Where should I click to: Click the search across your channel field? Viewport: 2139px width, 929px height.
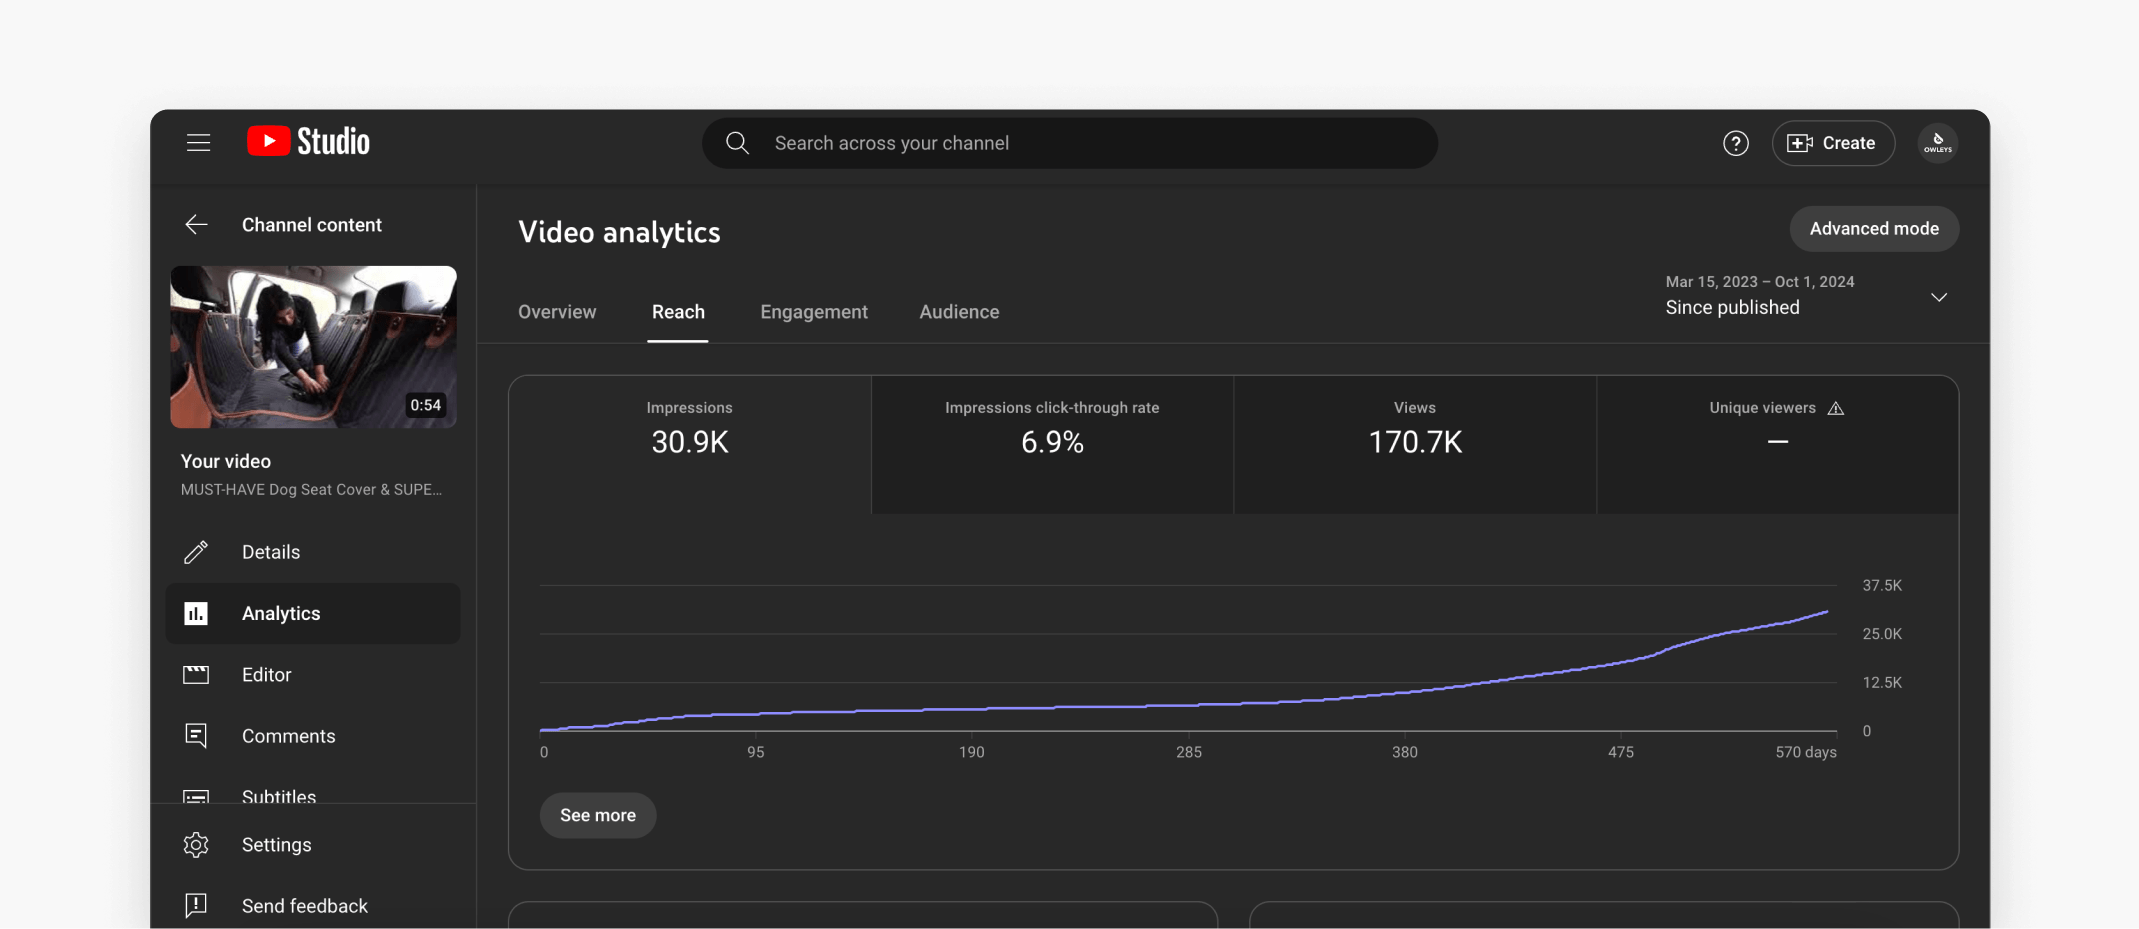pyautogui.click(x=1070, y=144)
